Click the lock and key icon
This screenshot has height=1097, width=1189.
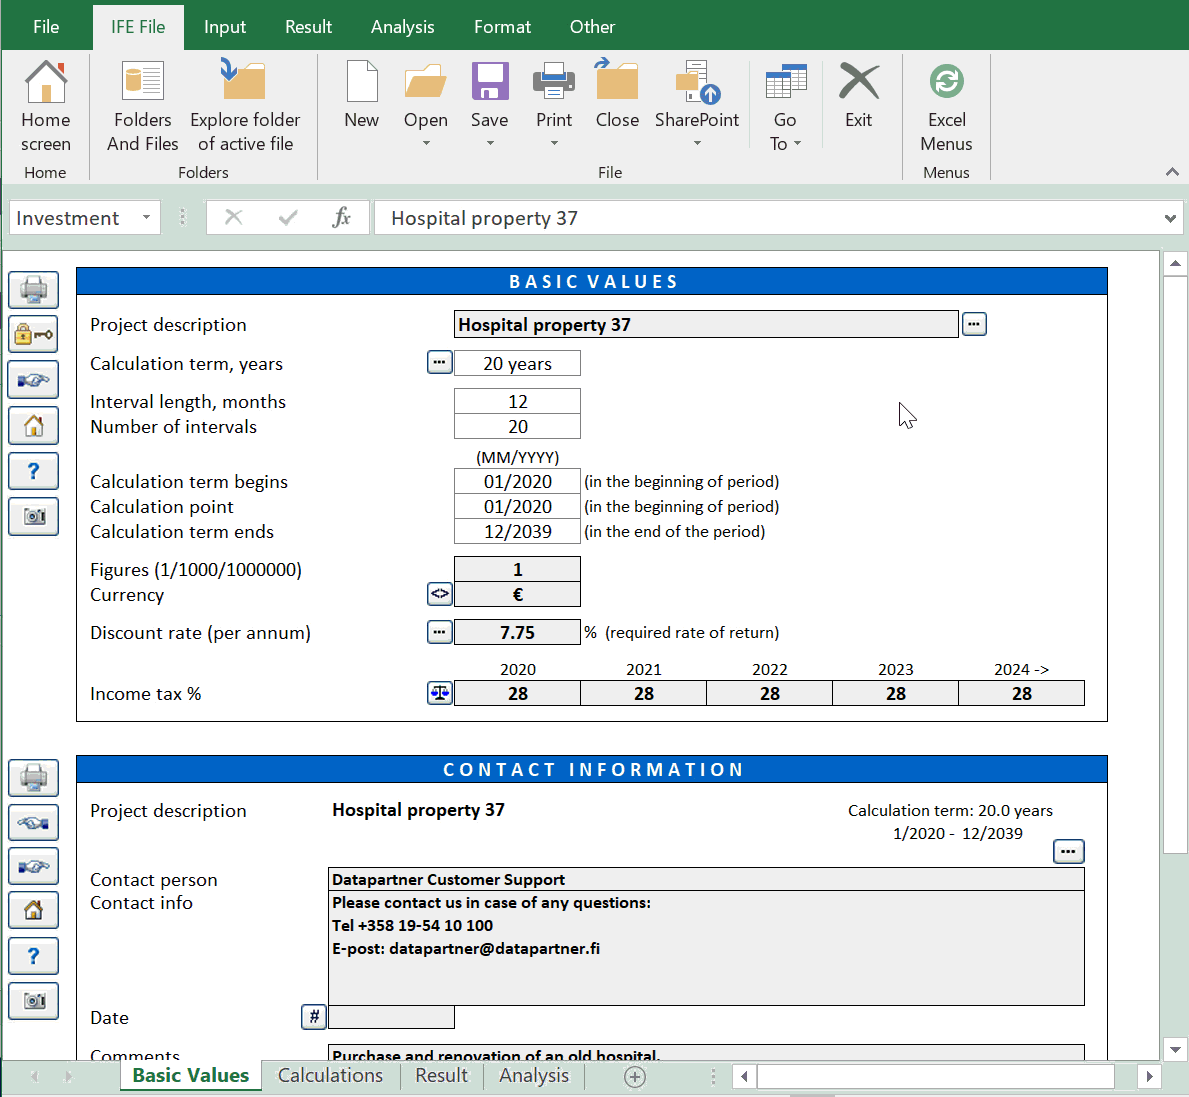pos(33,334)
